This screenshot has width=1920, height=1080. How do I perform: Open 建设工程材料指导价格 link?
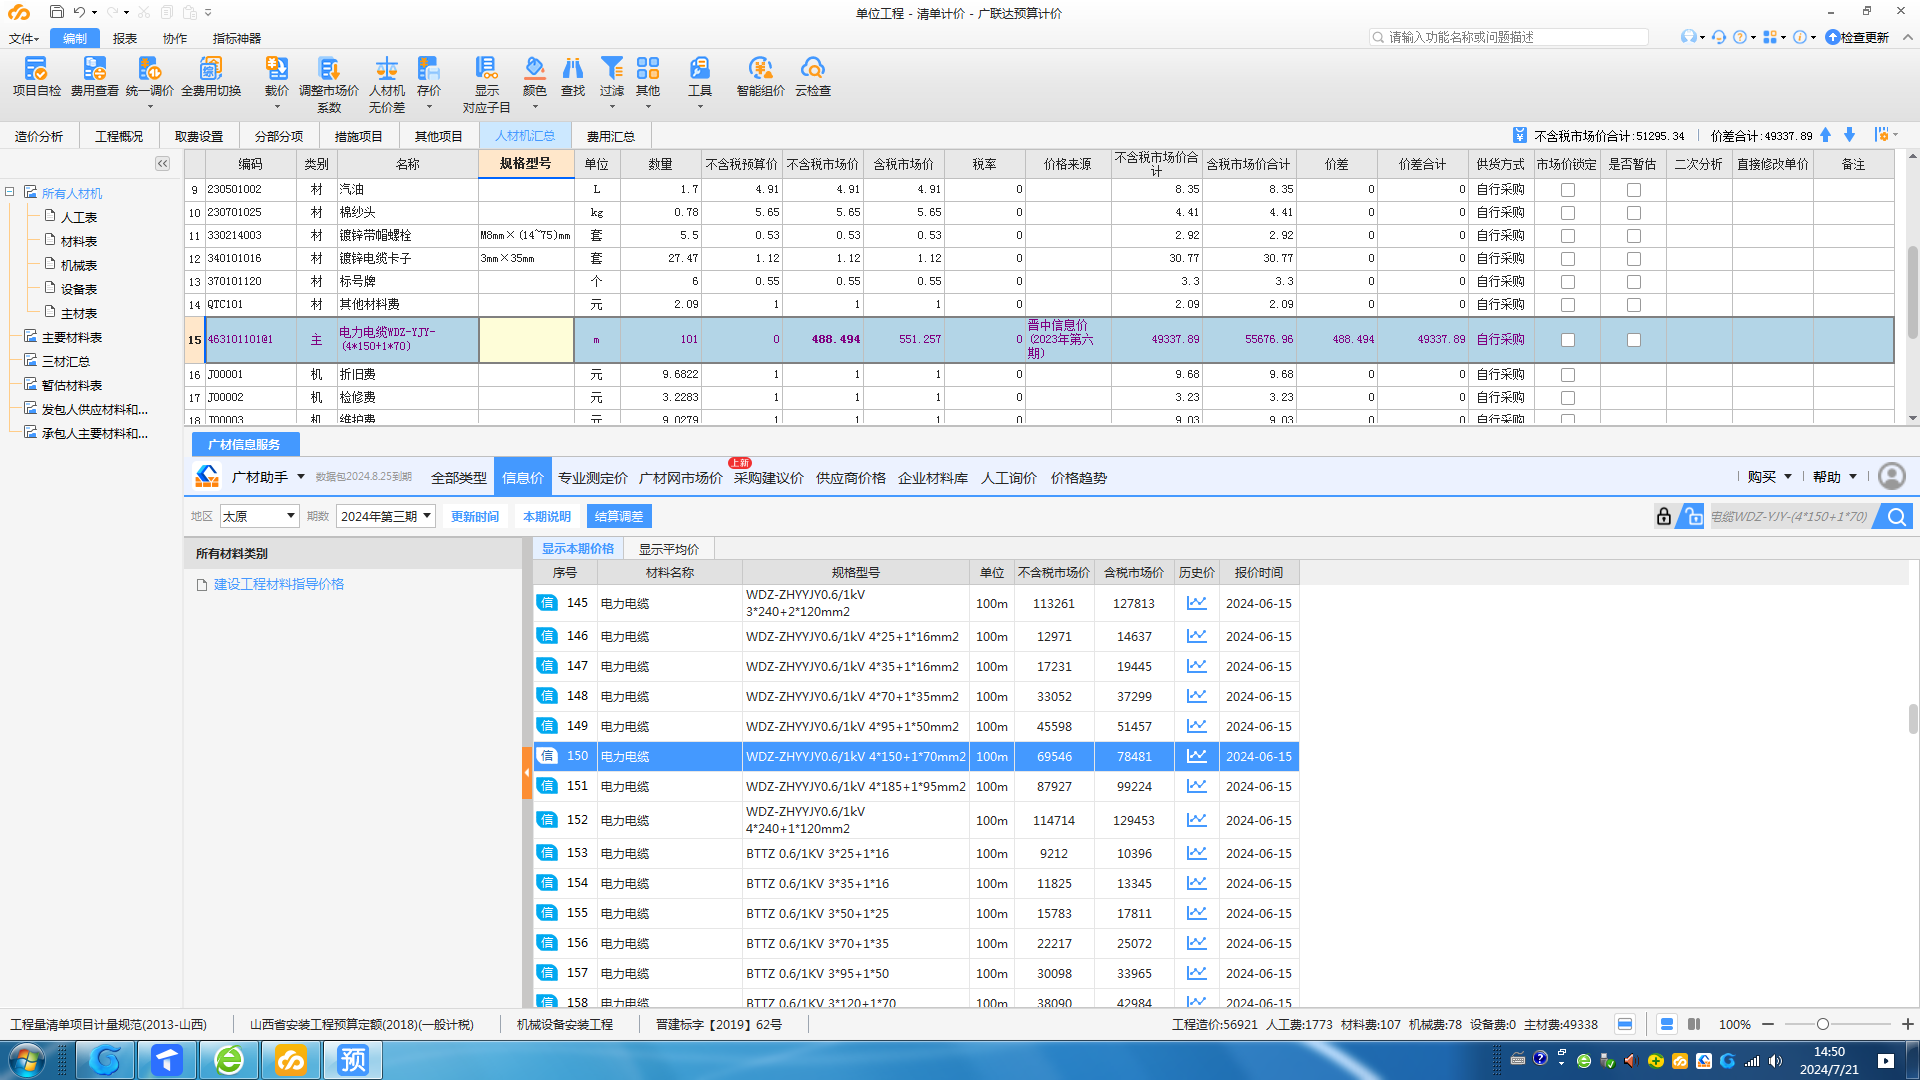click(279, 584)
